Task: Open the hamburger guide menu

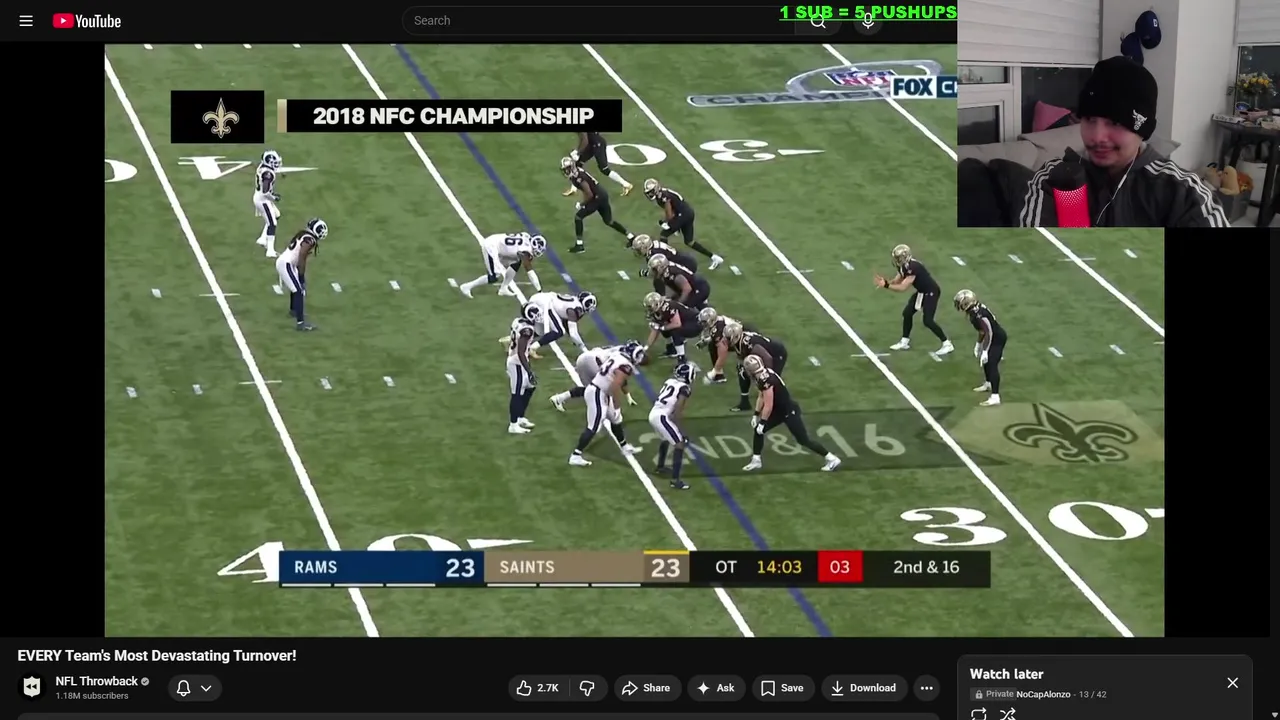Action: (26, 20)
